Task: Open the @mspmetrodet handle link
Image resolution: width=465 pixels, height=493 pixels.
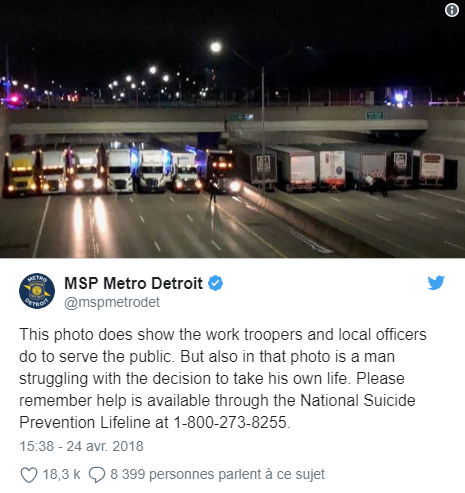Action: tap(112, 302)
